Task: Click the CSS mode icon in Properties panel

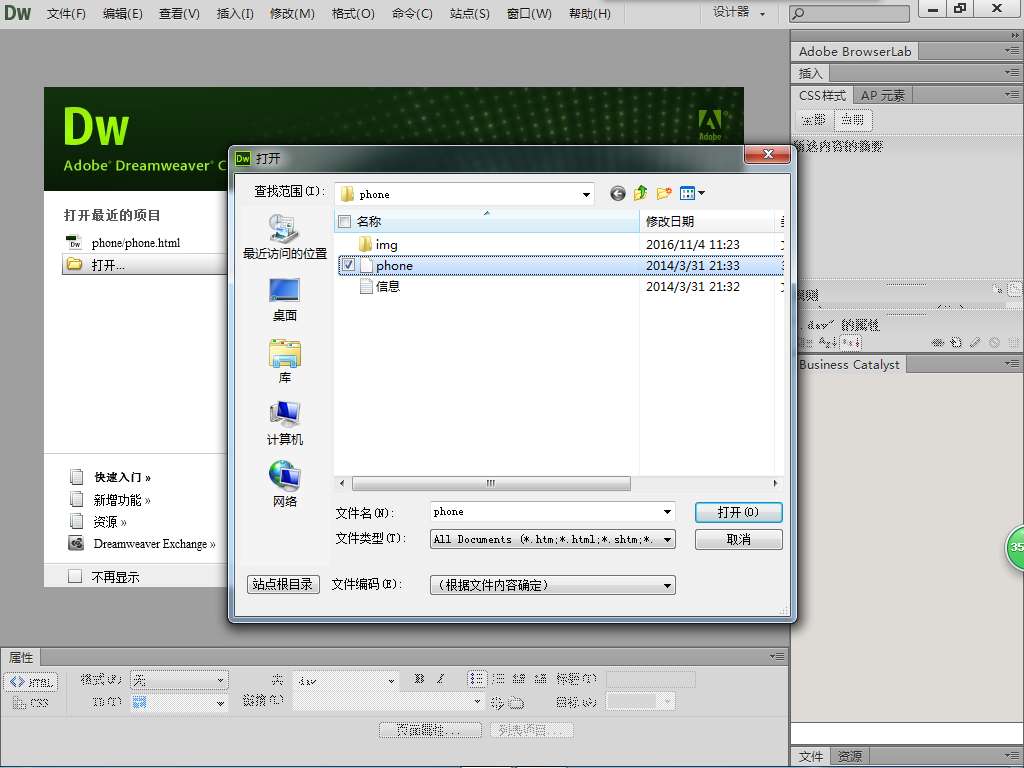Action: pos(31,703)
